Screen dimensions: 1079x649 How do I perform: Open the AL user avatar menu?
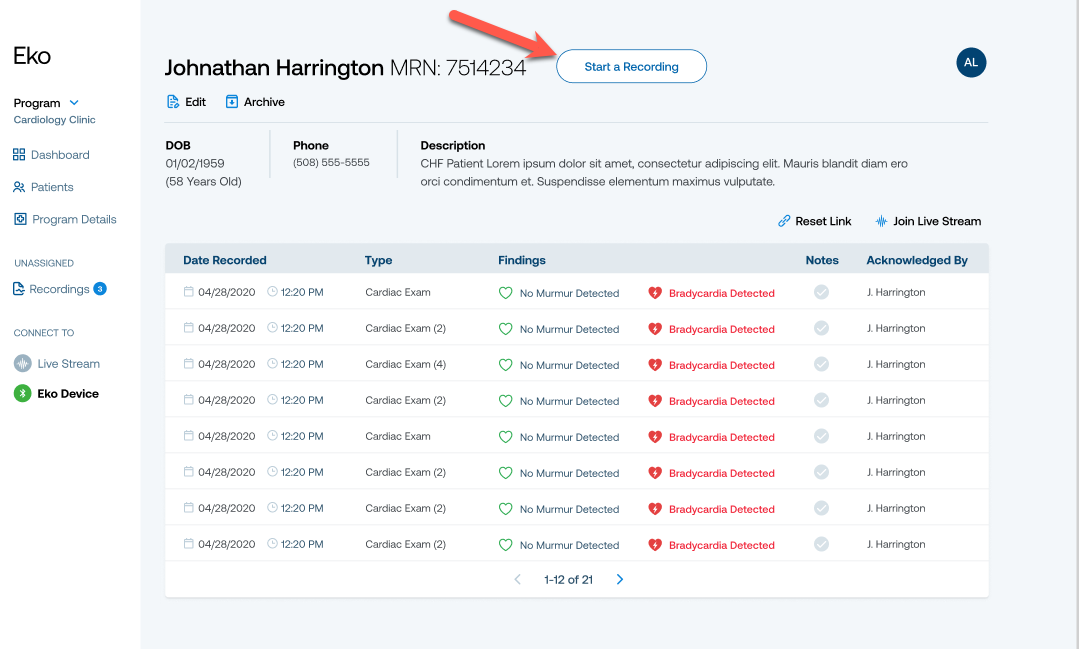point(970,62)
